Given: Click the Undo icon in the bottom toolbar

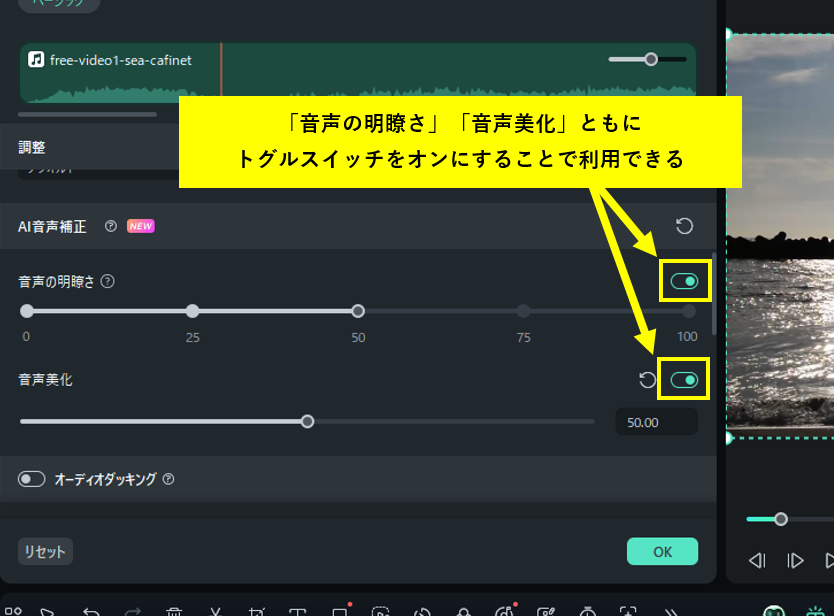Looking at the screenshot, I should tap(92, 611).
